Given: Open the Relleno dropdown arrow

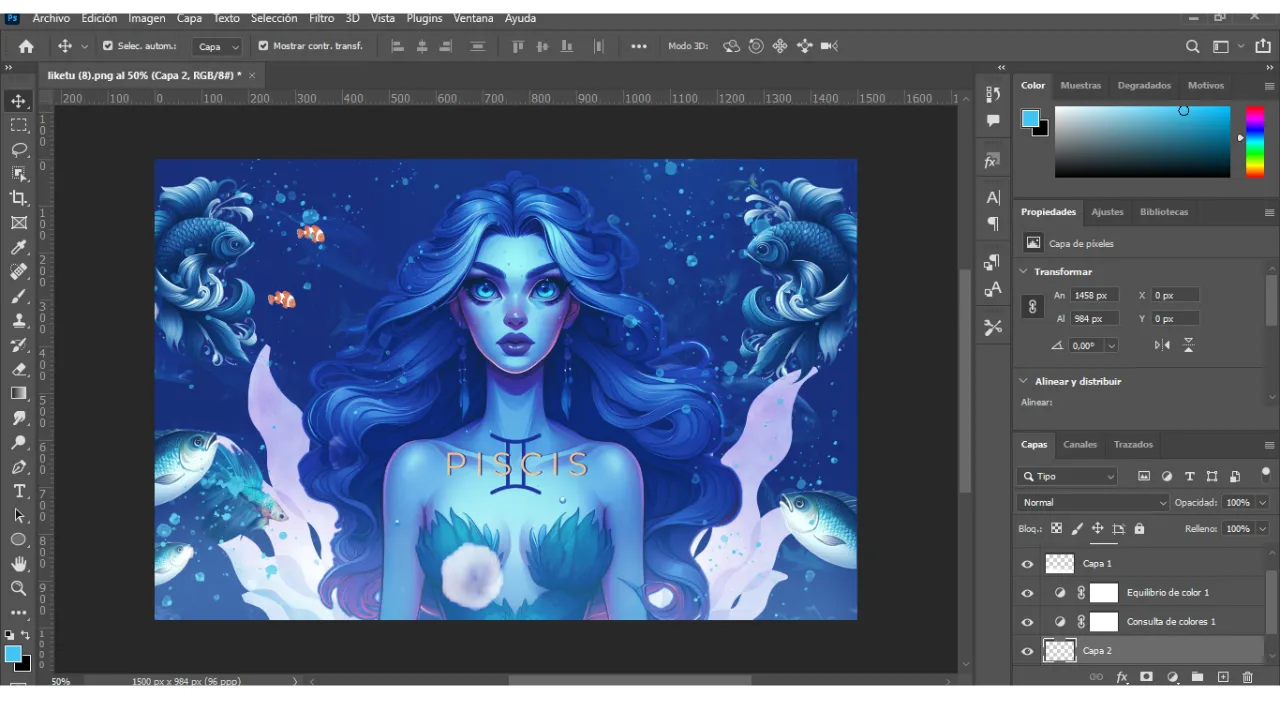Looking at the screenshot, I should point(1261,528).
